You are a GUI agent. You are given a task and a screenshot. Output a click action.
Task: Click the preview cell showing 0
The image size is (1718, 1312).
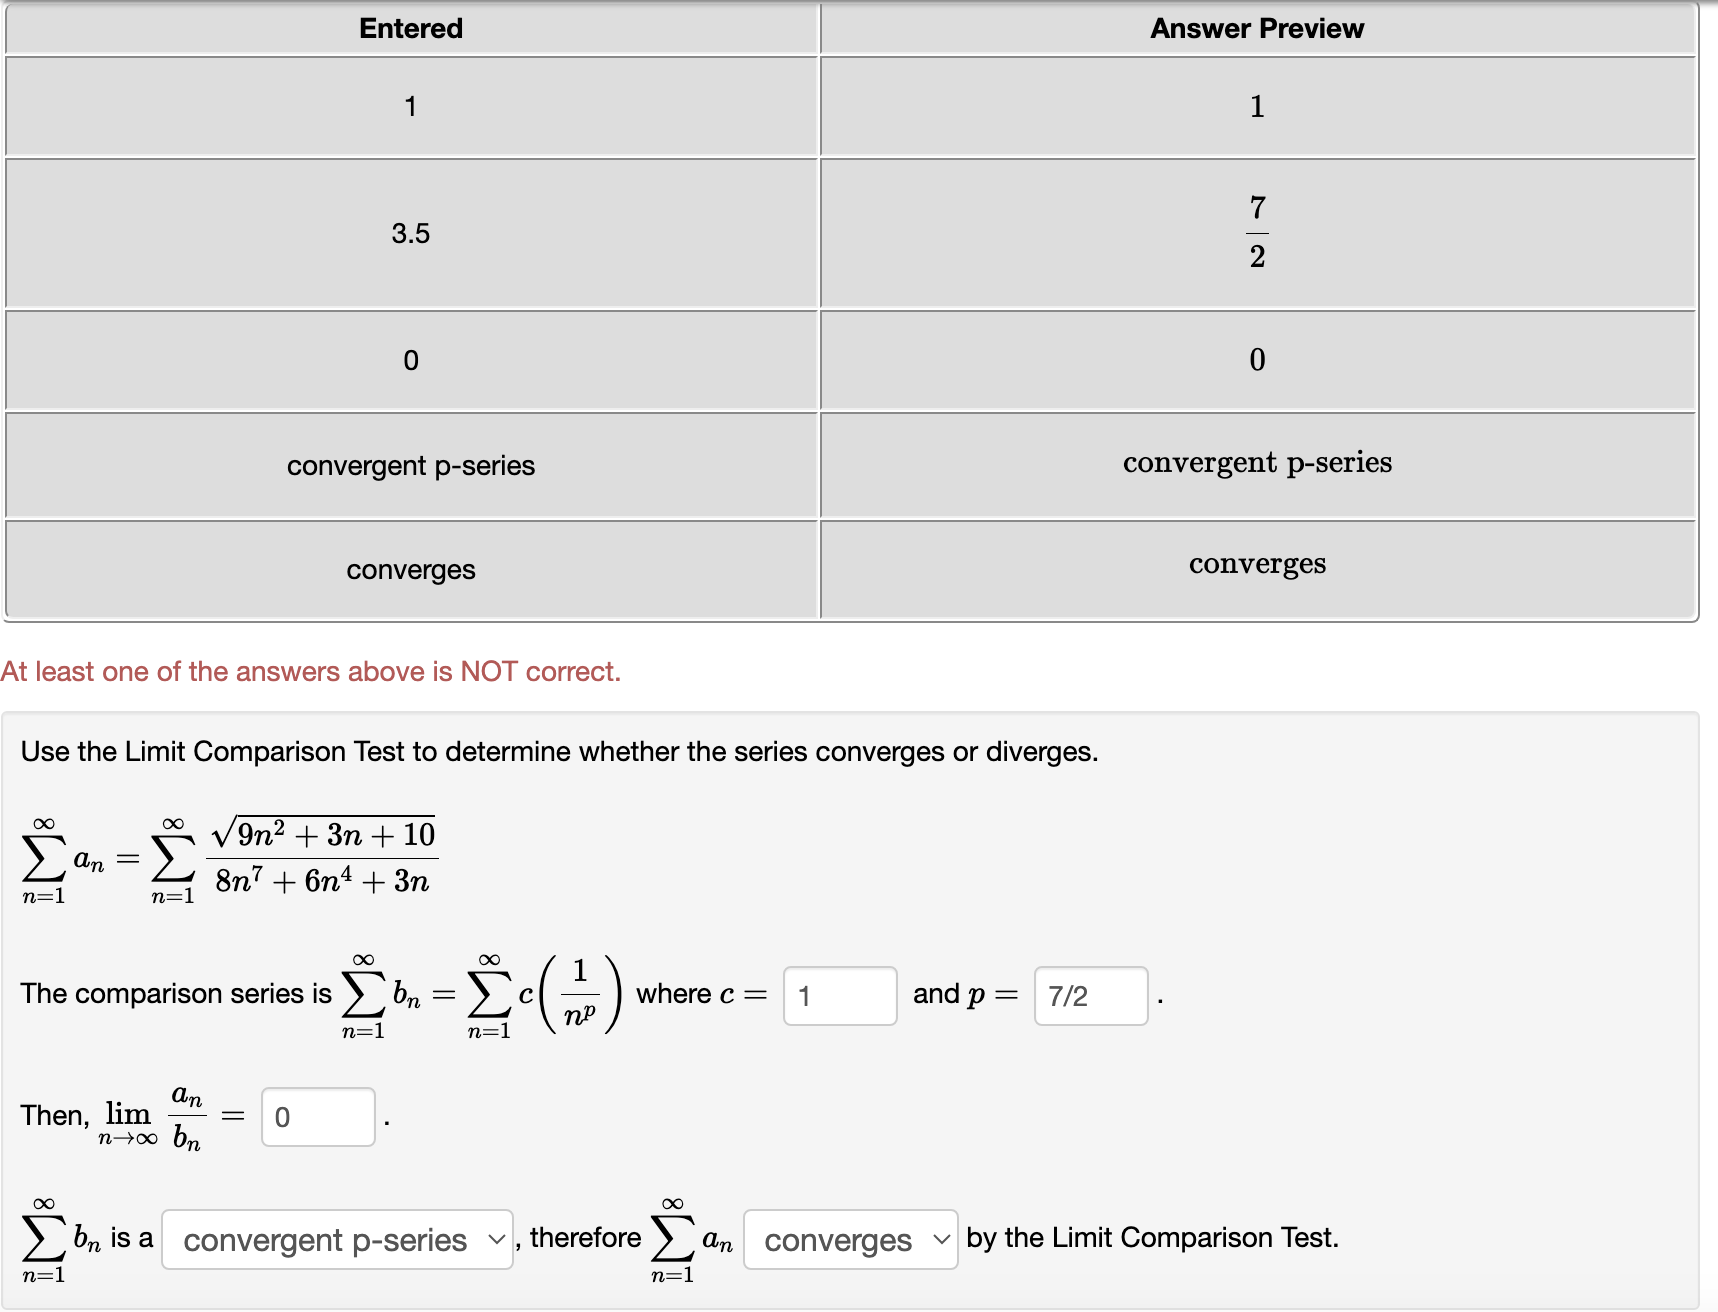coord(1255,360)
